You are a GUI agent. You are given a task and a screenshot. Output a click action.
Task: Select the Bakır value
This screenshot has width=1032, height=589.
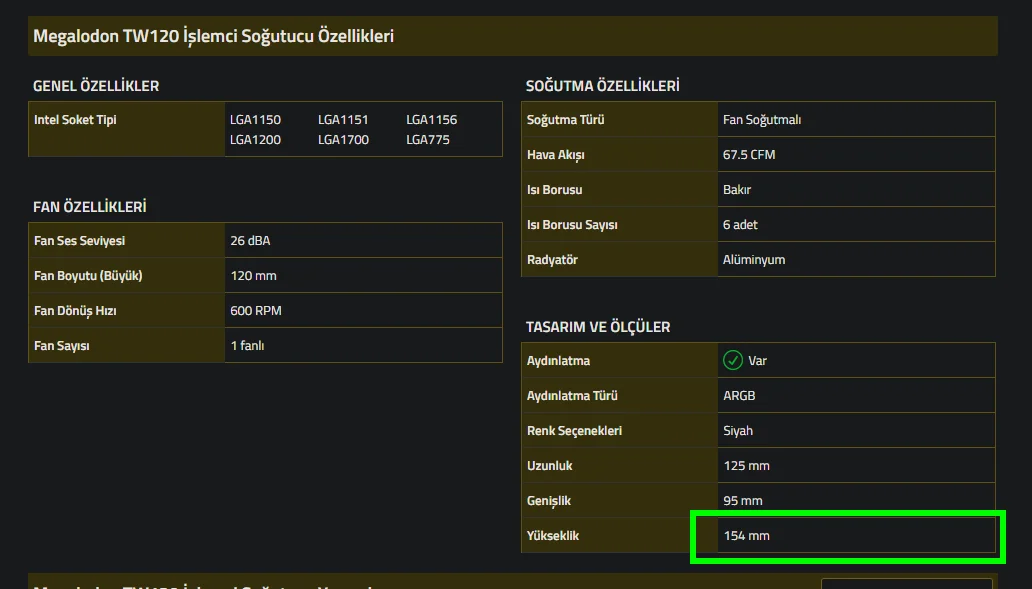click(736, 190)
